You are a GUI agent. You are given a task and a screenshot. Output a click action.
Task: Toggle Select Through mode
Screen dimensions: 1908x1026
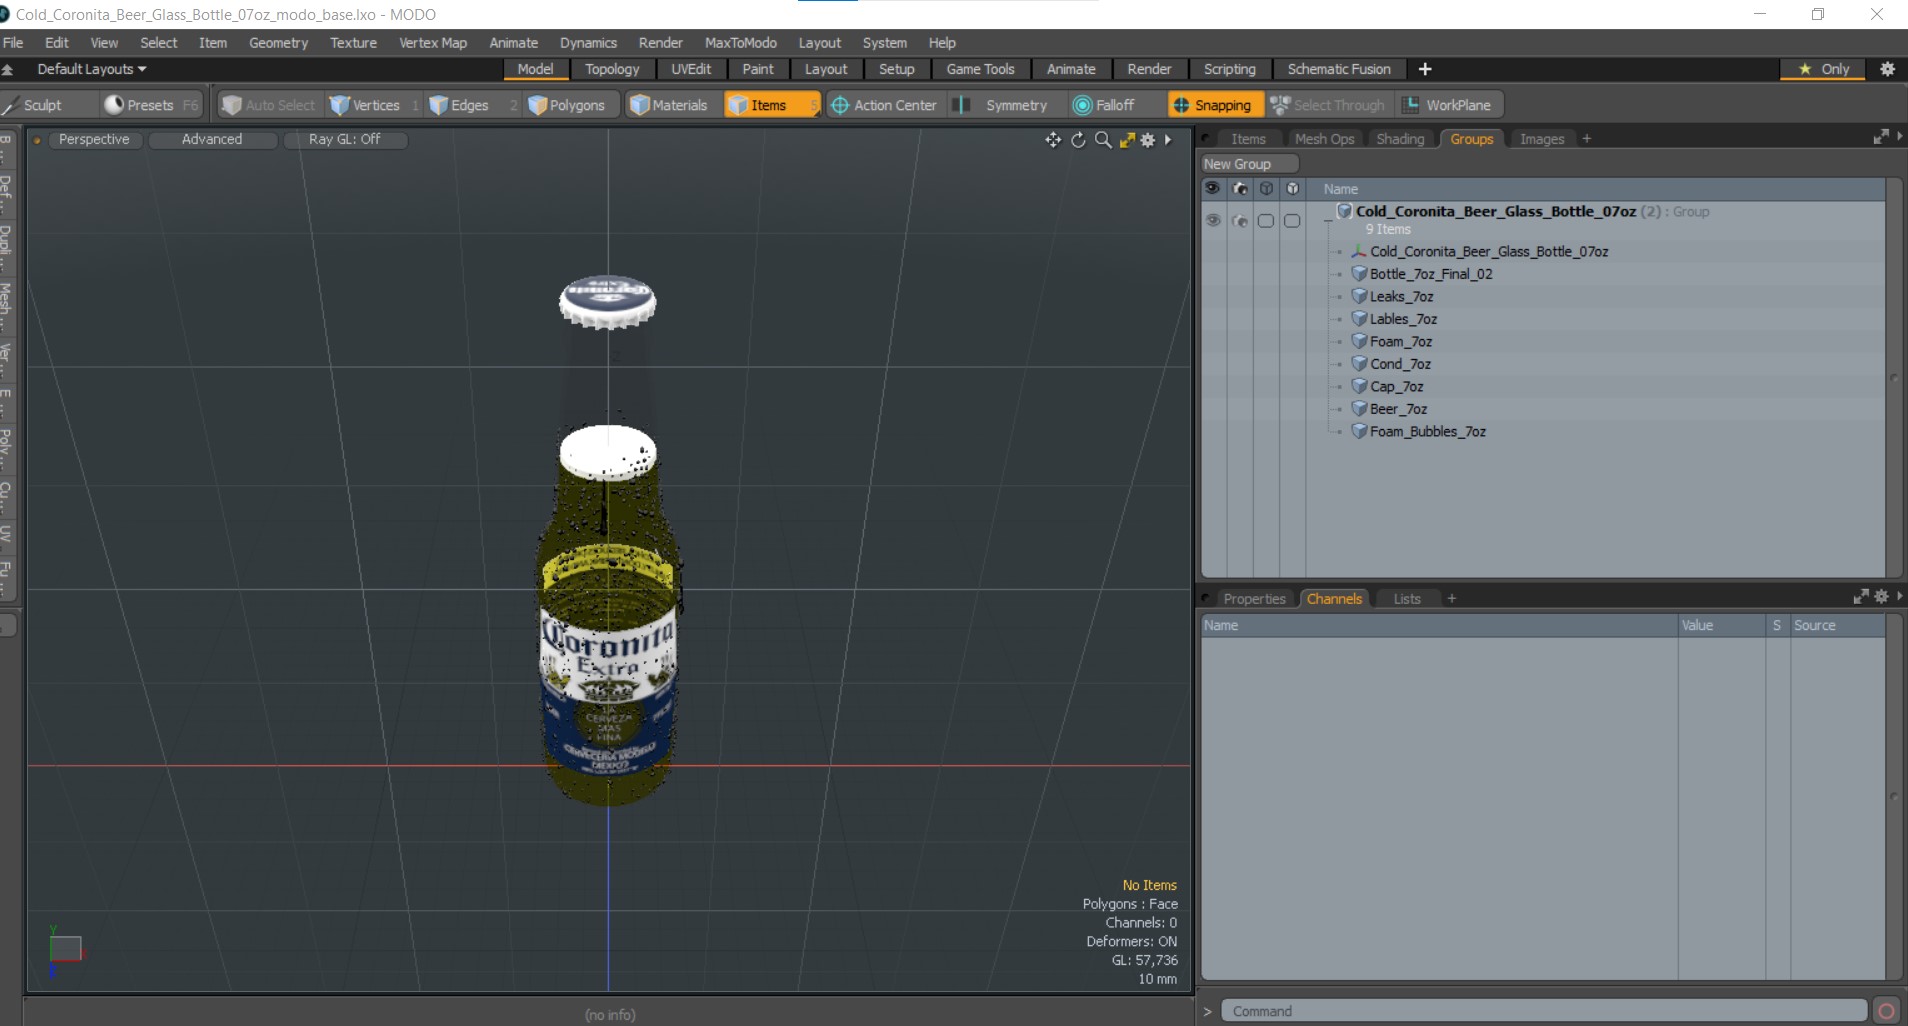click(x=1328, y=105)
